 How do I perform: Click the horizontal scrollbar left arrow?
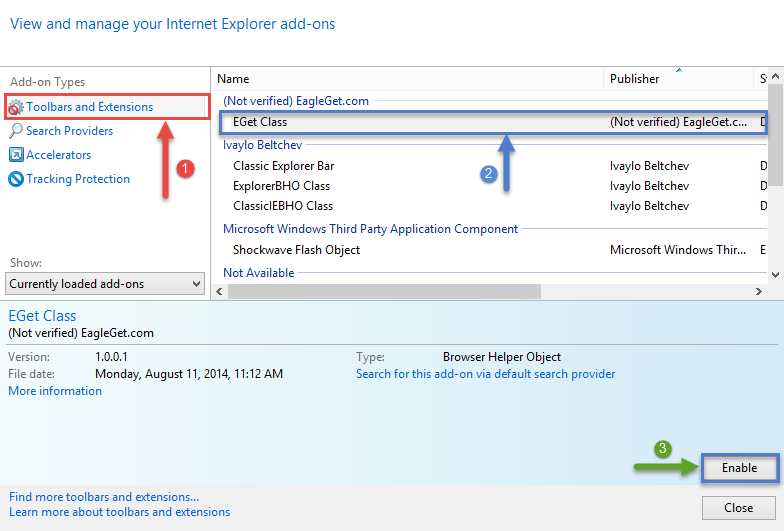[220, 291]
